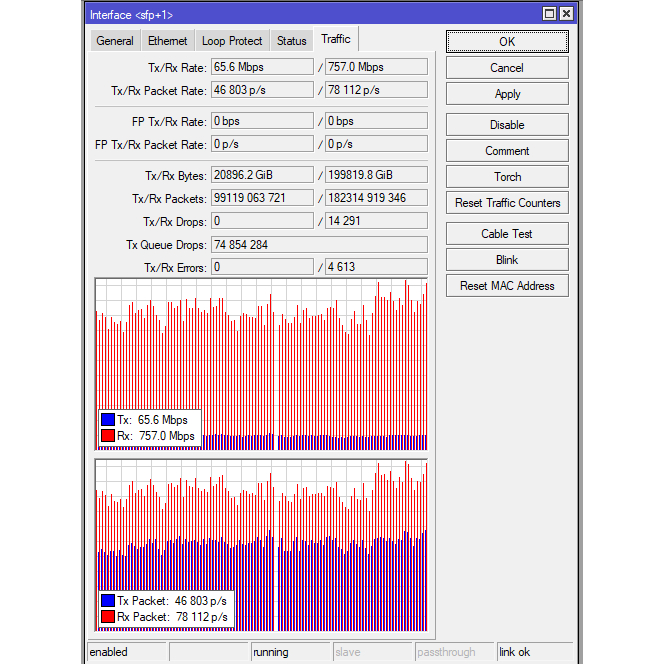664x664 pixels.
Task: Switch to the General tab
Action: click(x=115, y=41)
